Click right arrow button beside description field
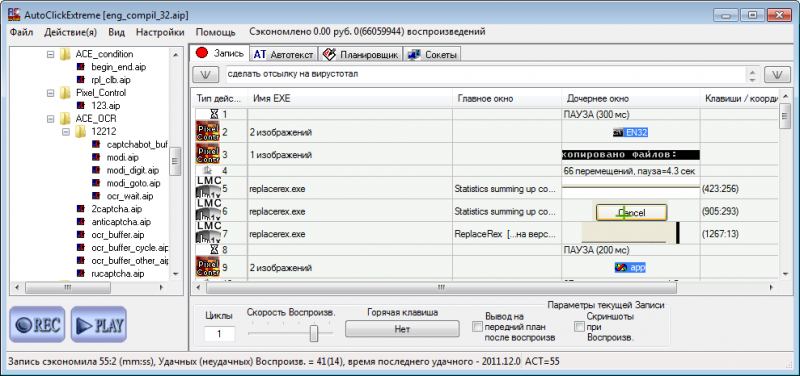Viewport: 800px width, 376px height. (x=777, y=74)
